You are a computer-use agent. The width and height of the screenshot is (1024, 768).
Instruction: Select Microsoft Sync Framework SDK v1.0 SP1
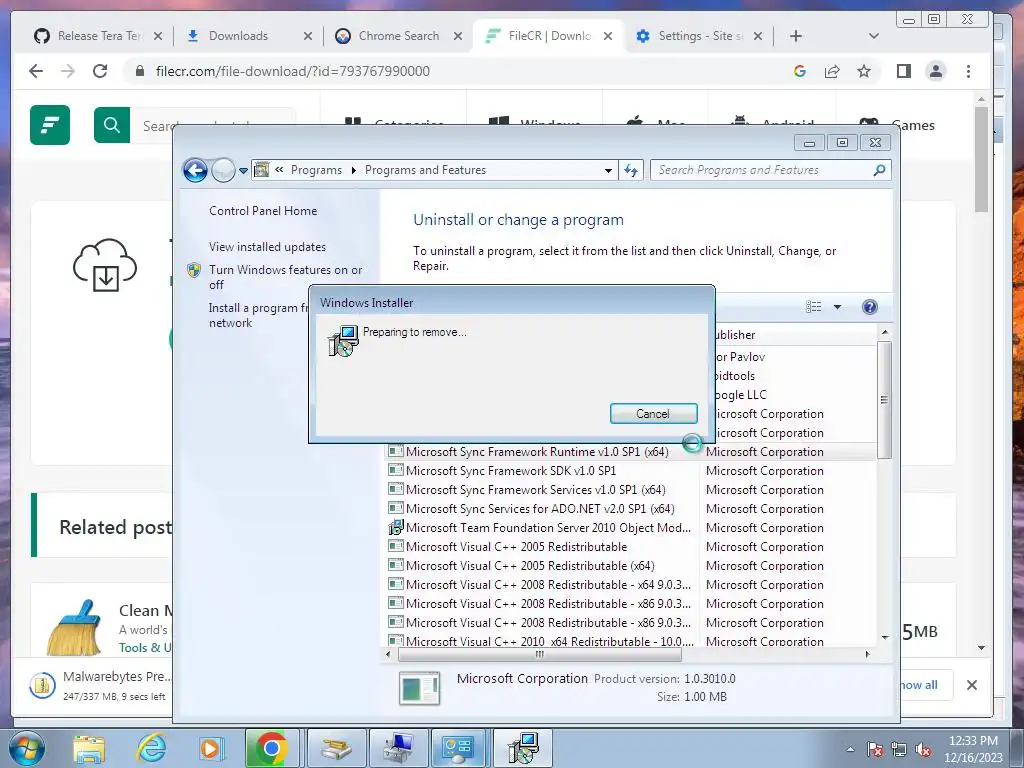pos(511,470)
